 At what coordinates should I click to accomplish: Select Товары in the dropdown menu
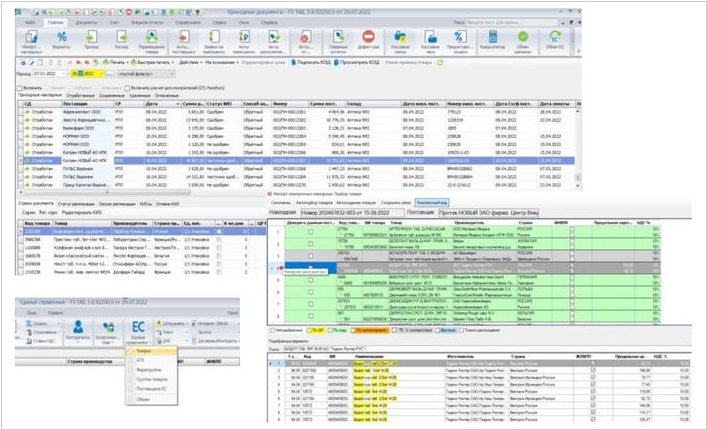[x=143, y=352]
